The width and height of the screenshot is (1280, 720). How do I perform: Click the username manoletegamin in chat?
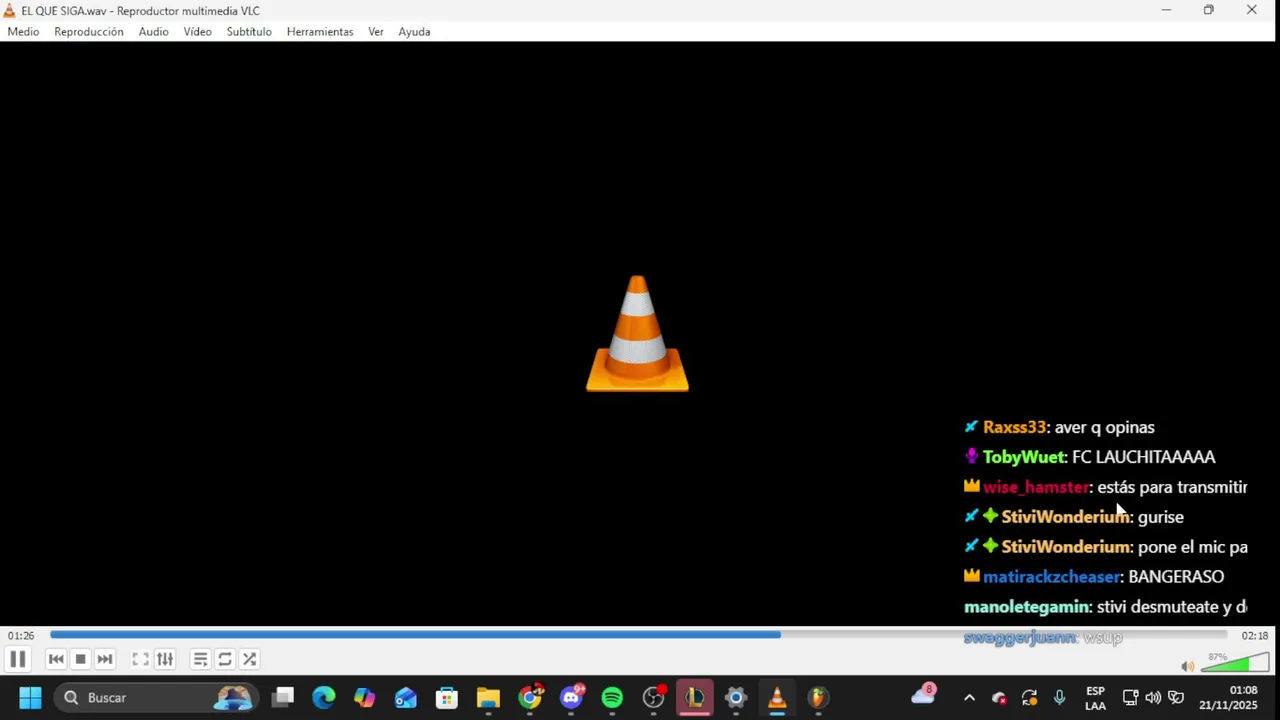click(1026, 607)
